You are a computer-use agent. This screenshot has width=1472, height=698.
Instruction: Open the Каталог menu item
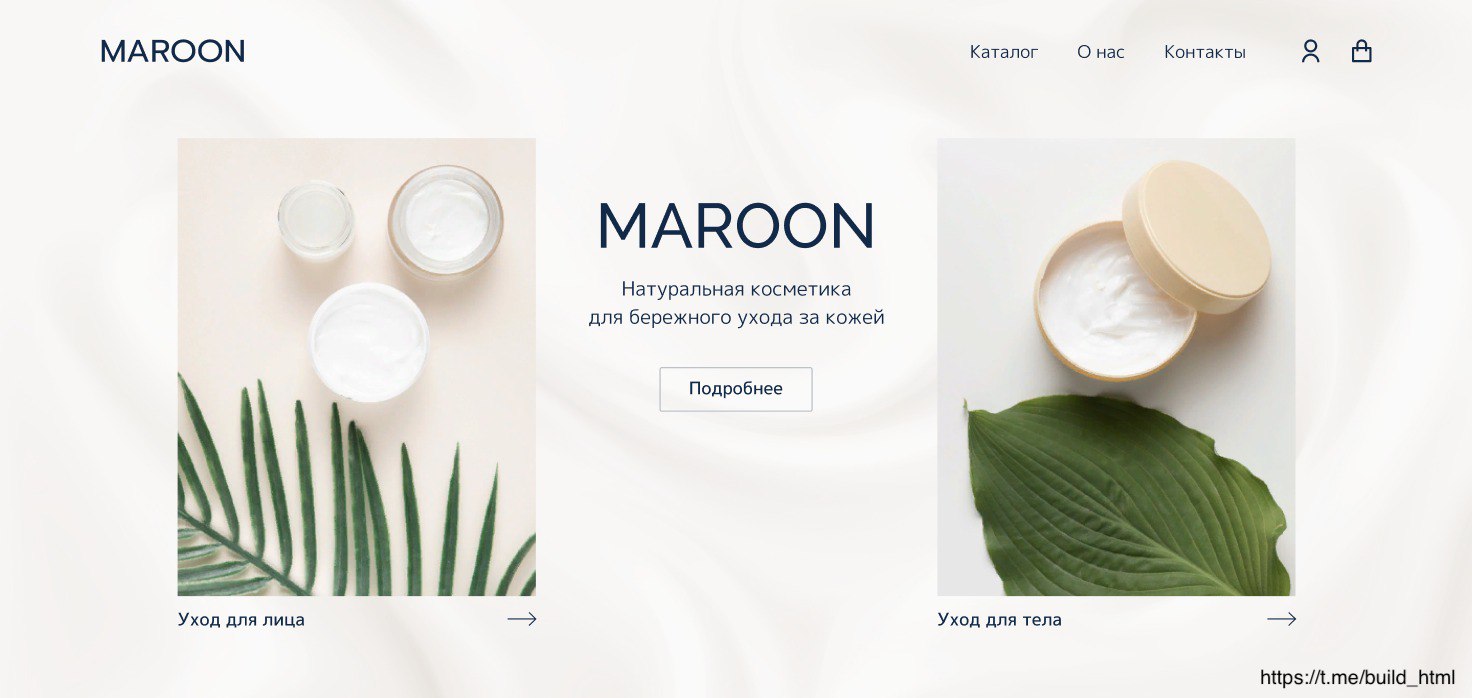pyautogui.click(x=1004, y=52)
